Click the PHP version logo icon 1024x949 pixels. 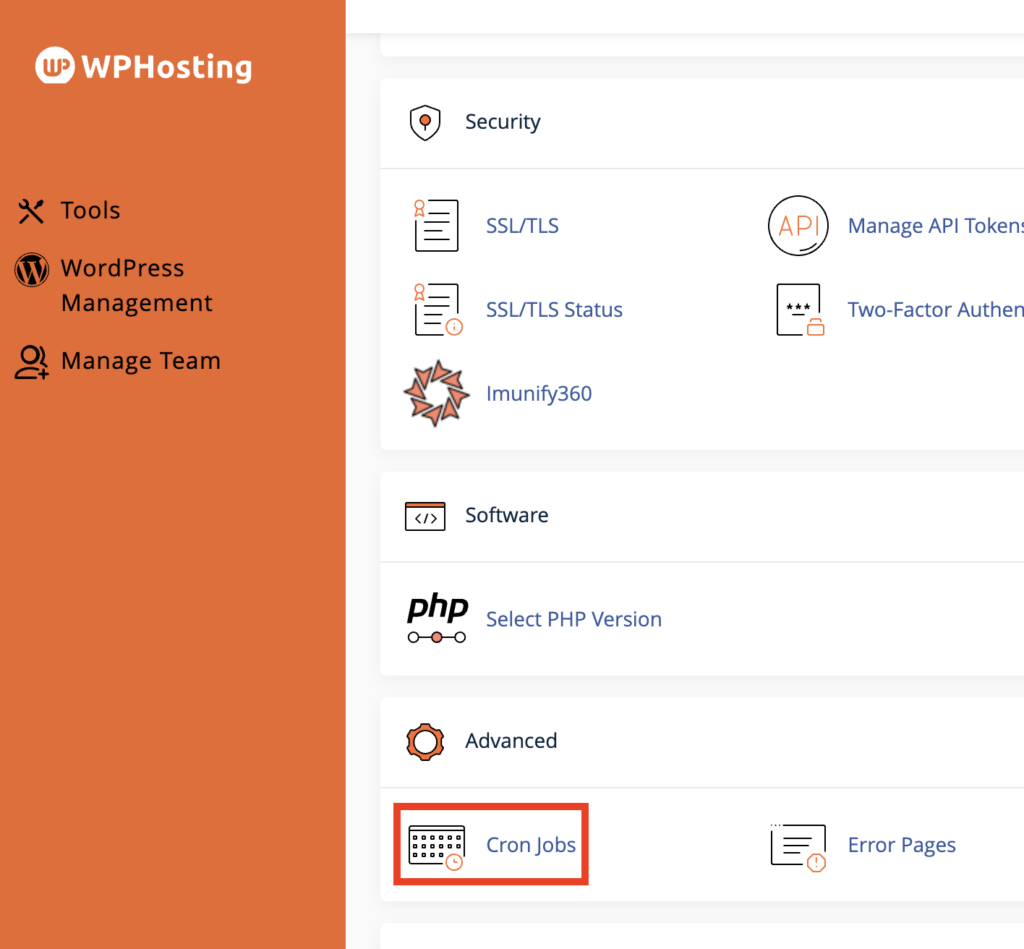click(436, 619)
